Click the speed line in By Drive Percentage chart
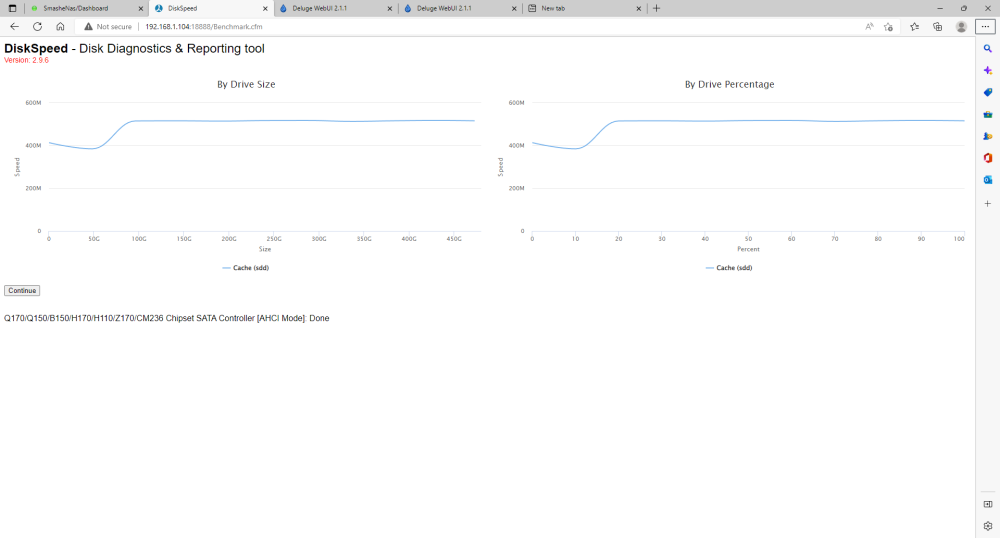Screen dimensions: 1000x538 [x=748, y=121]
